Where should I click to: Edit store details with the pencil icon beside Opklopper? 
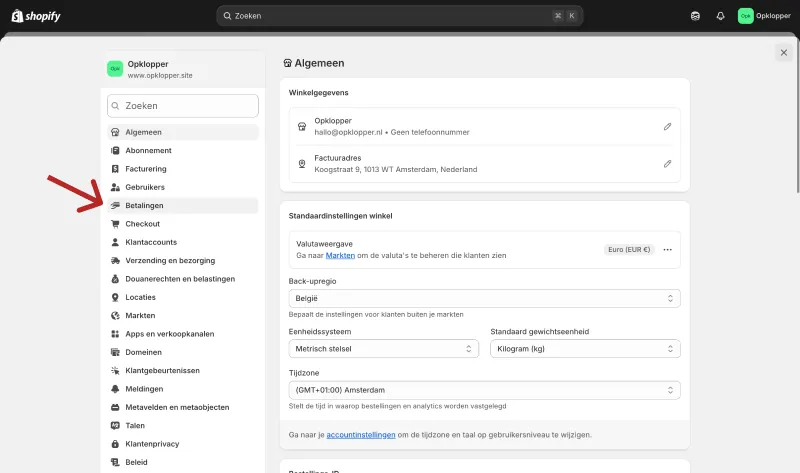tap(667, 127)
